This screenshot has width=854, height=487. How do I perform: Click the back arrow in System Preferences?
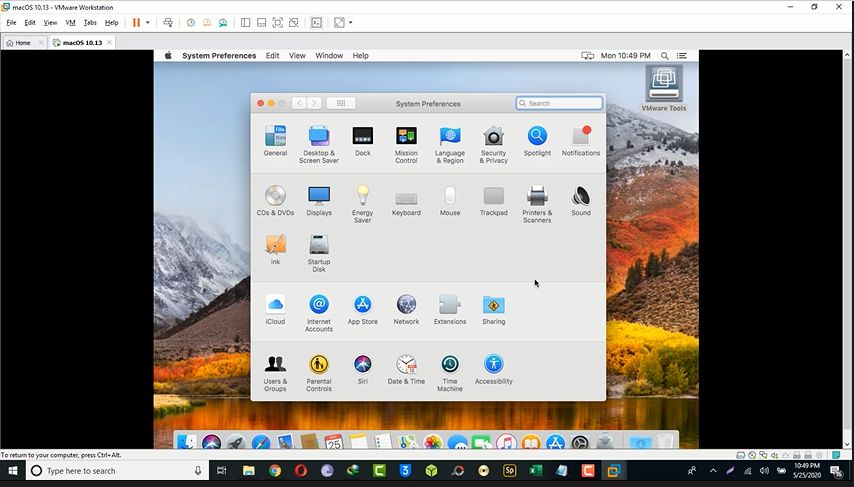click(299, 103)
